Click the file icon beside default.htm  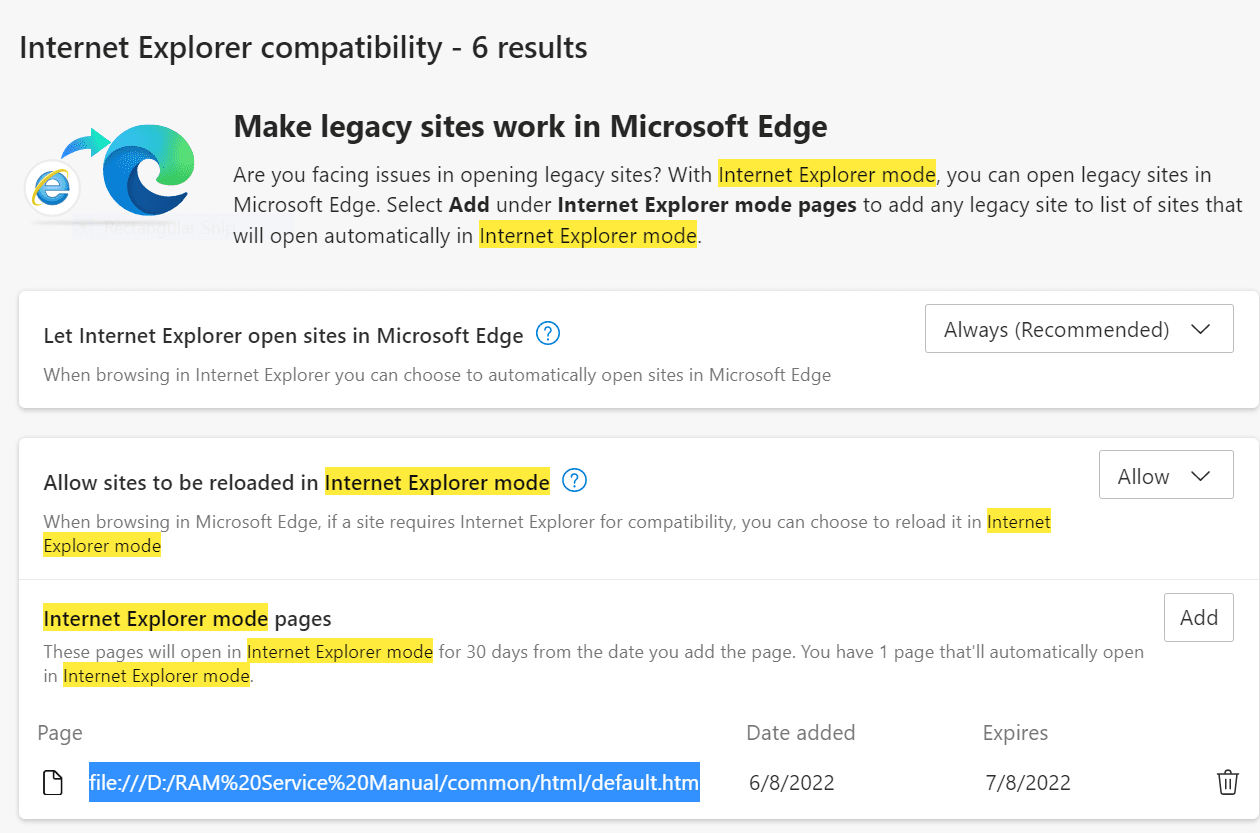[53, 783]
